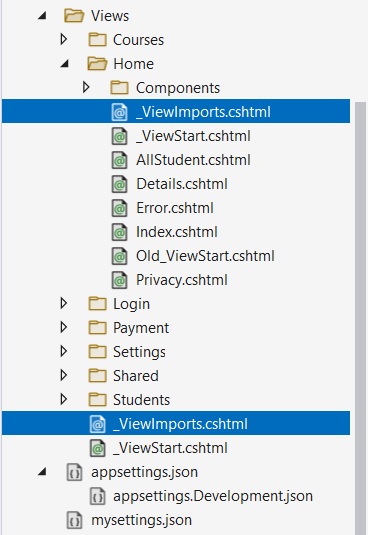Collapse the Views folder arrow
The width and height of the screenshot is (368, 535).
click(42, 16)
